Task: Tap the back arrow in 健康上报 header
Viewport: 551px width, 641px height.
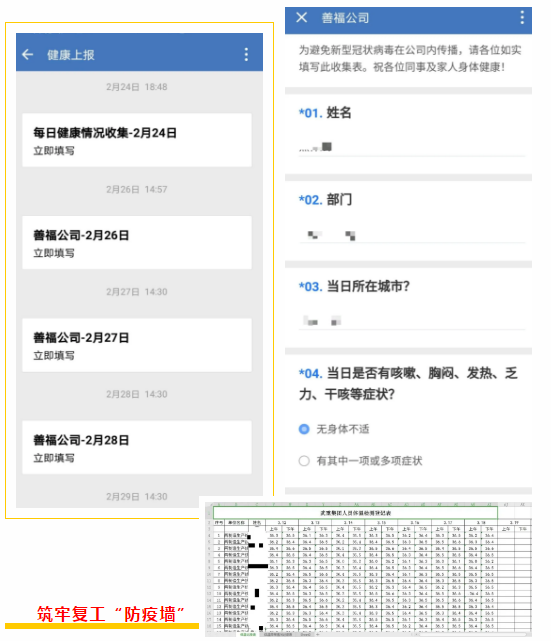Action: pyautogui.click(x=27, y=54)
